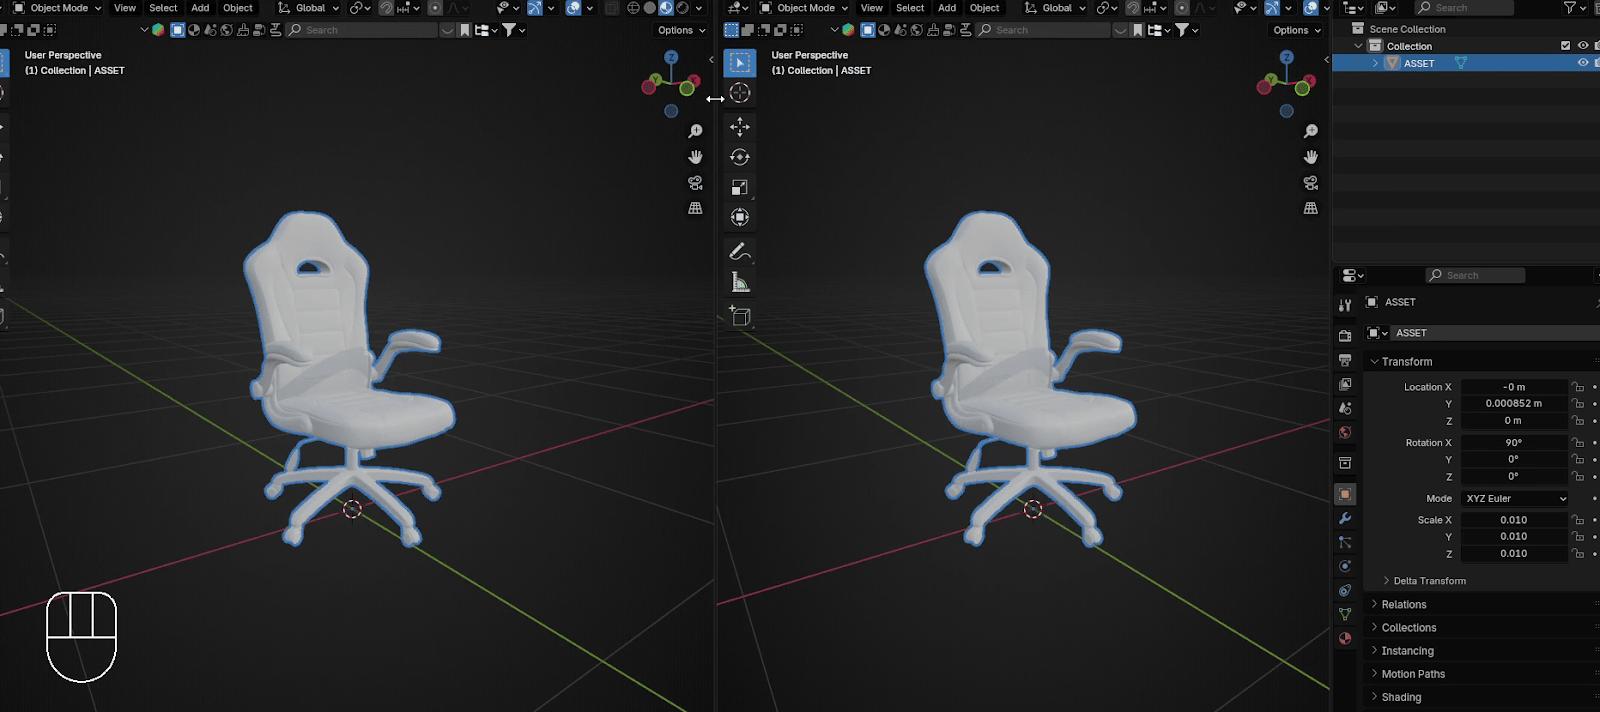Open the rotation Mode XYZ Euler dropdown
This screenshot has width=1600, height=712.
pyautogui.click(x=1515, y=498)
